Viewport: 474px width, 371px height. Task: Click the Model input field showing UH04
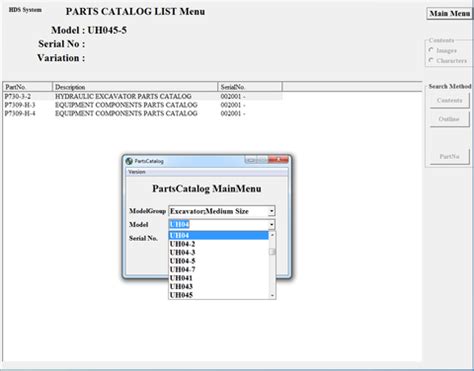(x=219, y=225)
